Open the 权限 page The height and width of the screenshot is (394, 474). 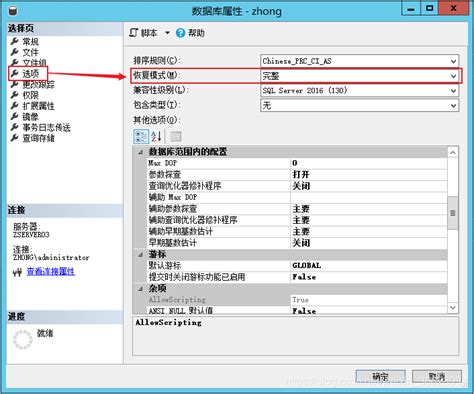pyautogui.click(x=30, y=95)
